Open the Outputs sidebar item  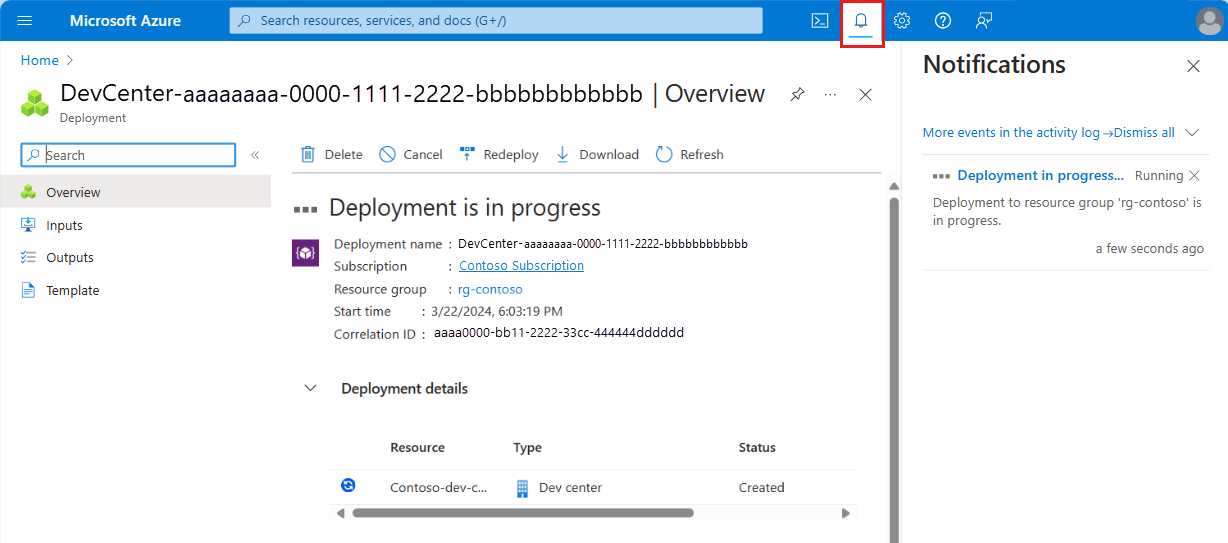pyautogui.click(x=69, y=257)
